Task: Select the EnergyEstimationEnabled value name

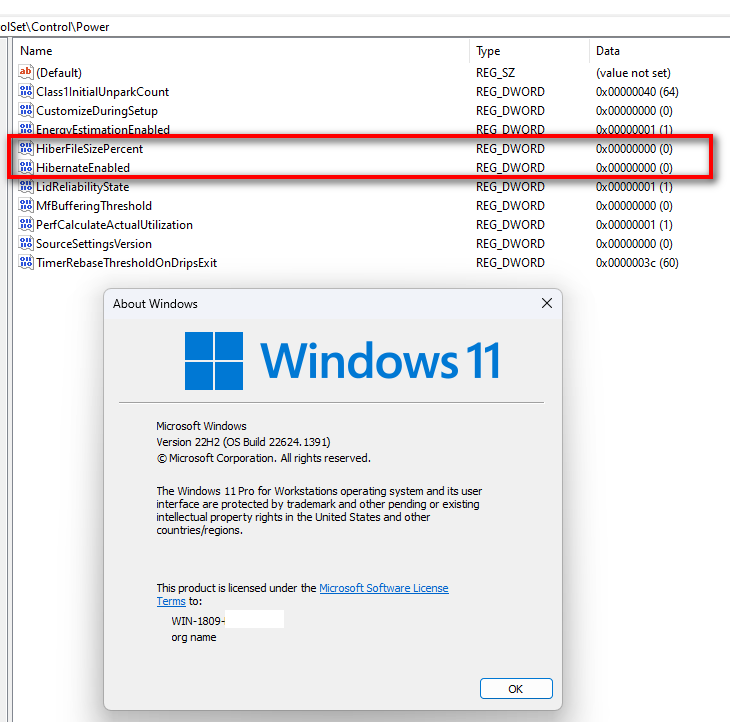Action: tap(103, 129)
